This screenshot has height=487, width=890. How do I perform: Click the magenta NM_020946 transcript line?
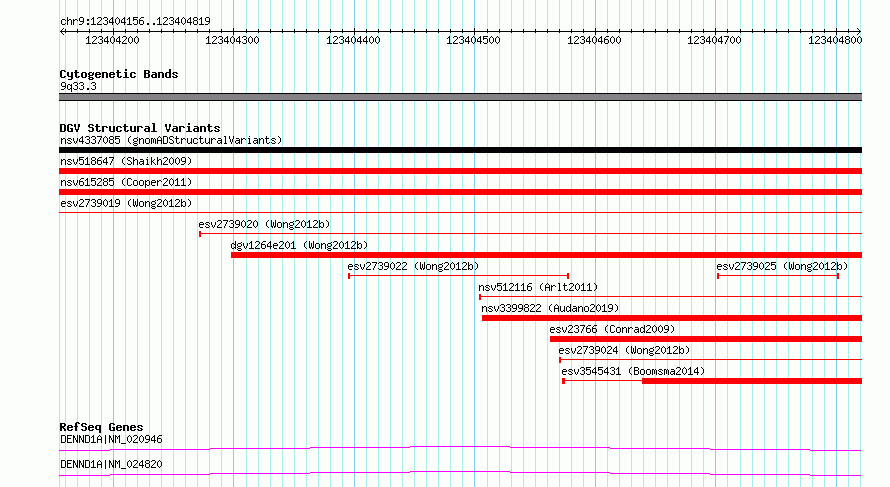(x=460, y=448)
